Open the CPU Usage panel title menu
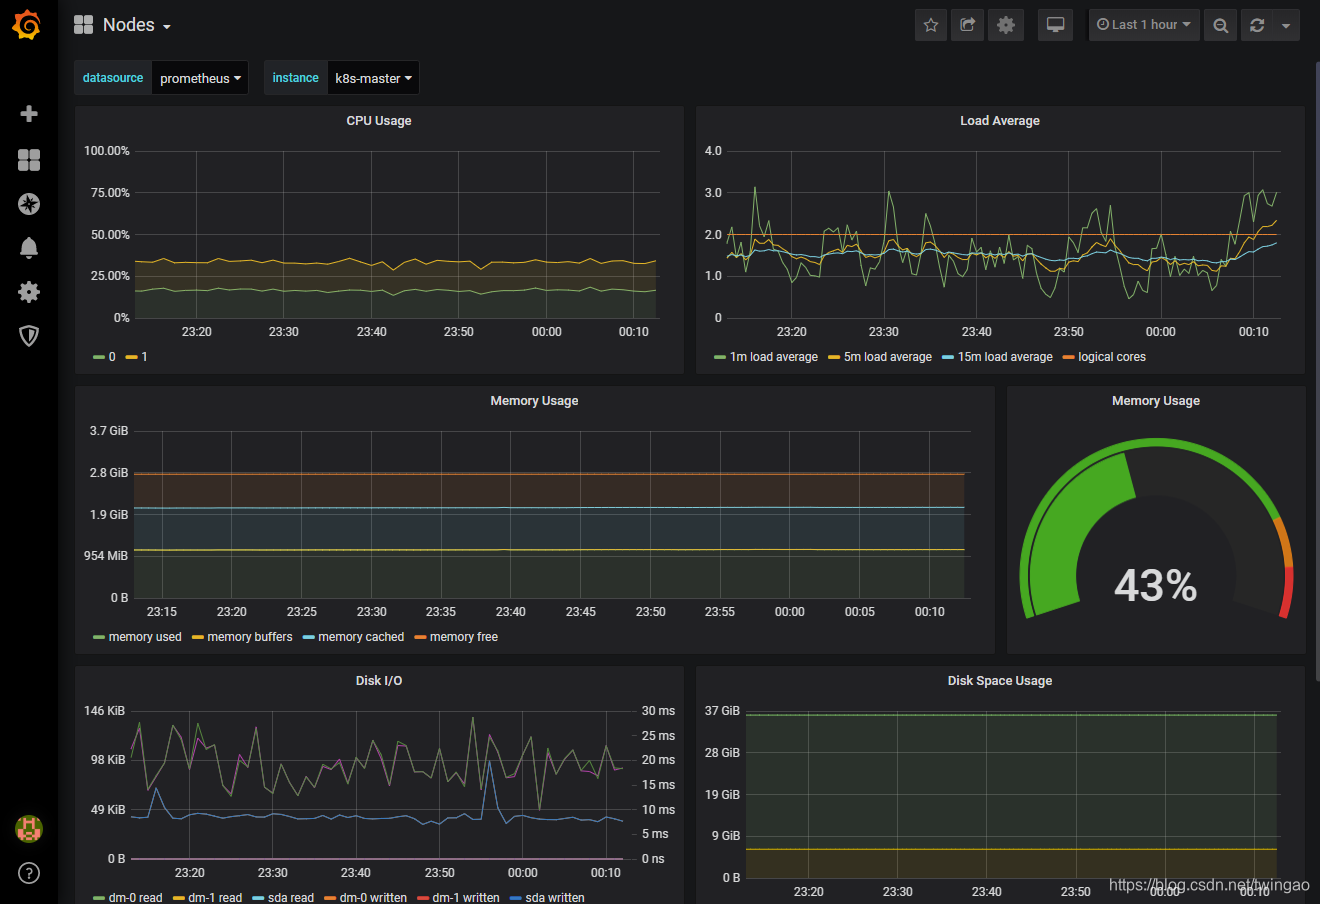Screen dimensions: 1320x904 click(379, 121)
